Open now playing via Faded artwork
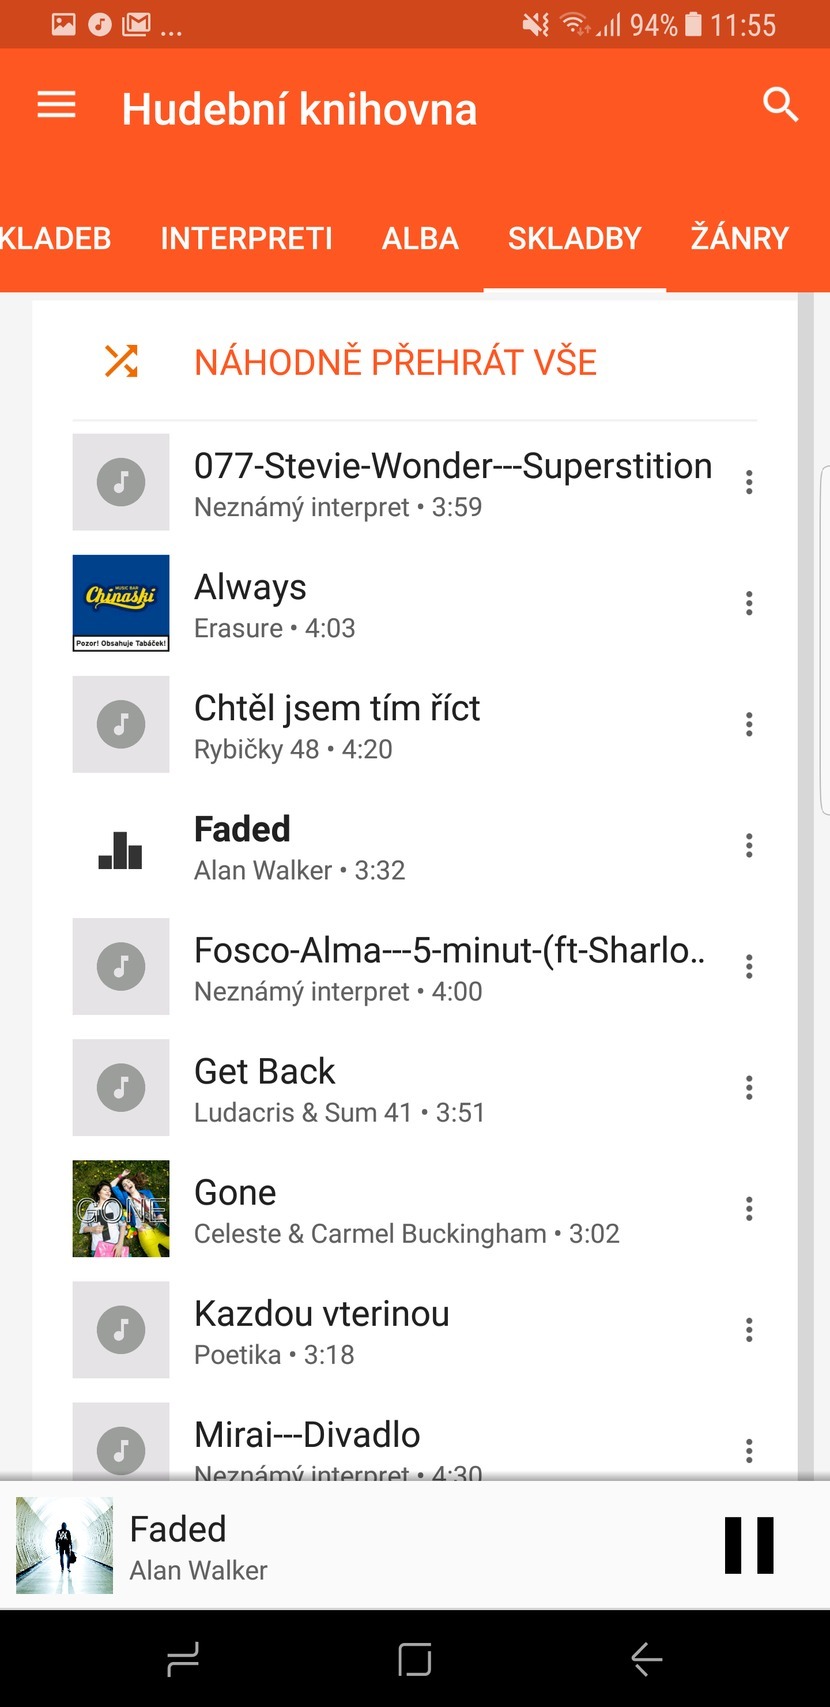 [x=65, y=1545]
